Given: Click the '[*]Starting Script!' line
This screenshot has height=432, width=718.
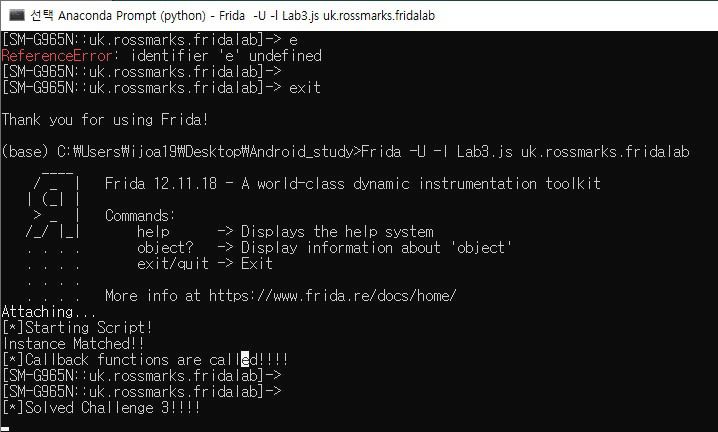Looking at the screenshot, I should [77, 328].
